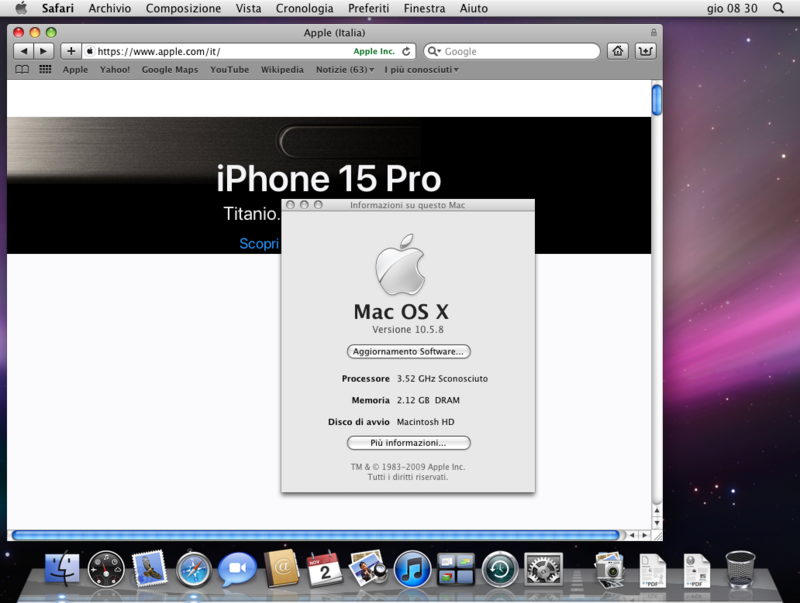800x603 pixels.
Task: Open the Aiuto menu
Action: pos(473,8)
